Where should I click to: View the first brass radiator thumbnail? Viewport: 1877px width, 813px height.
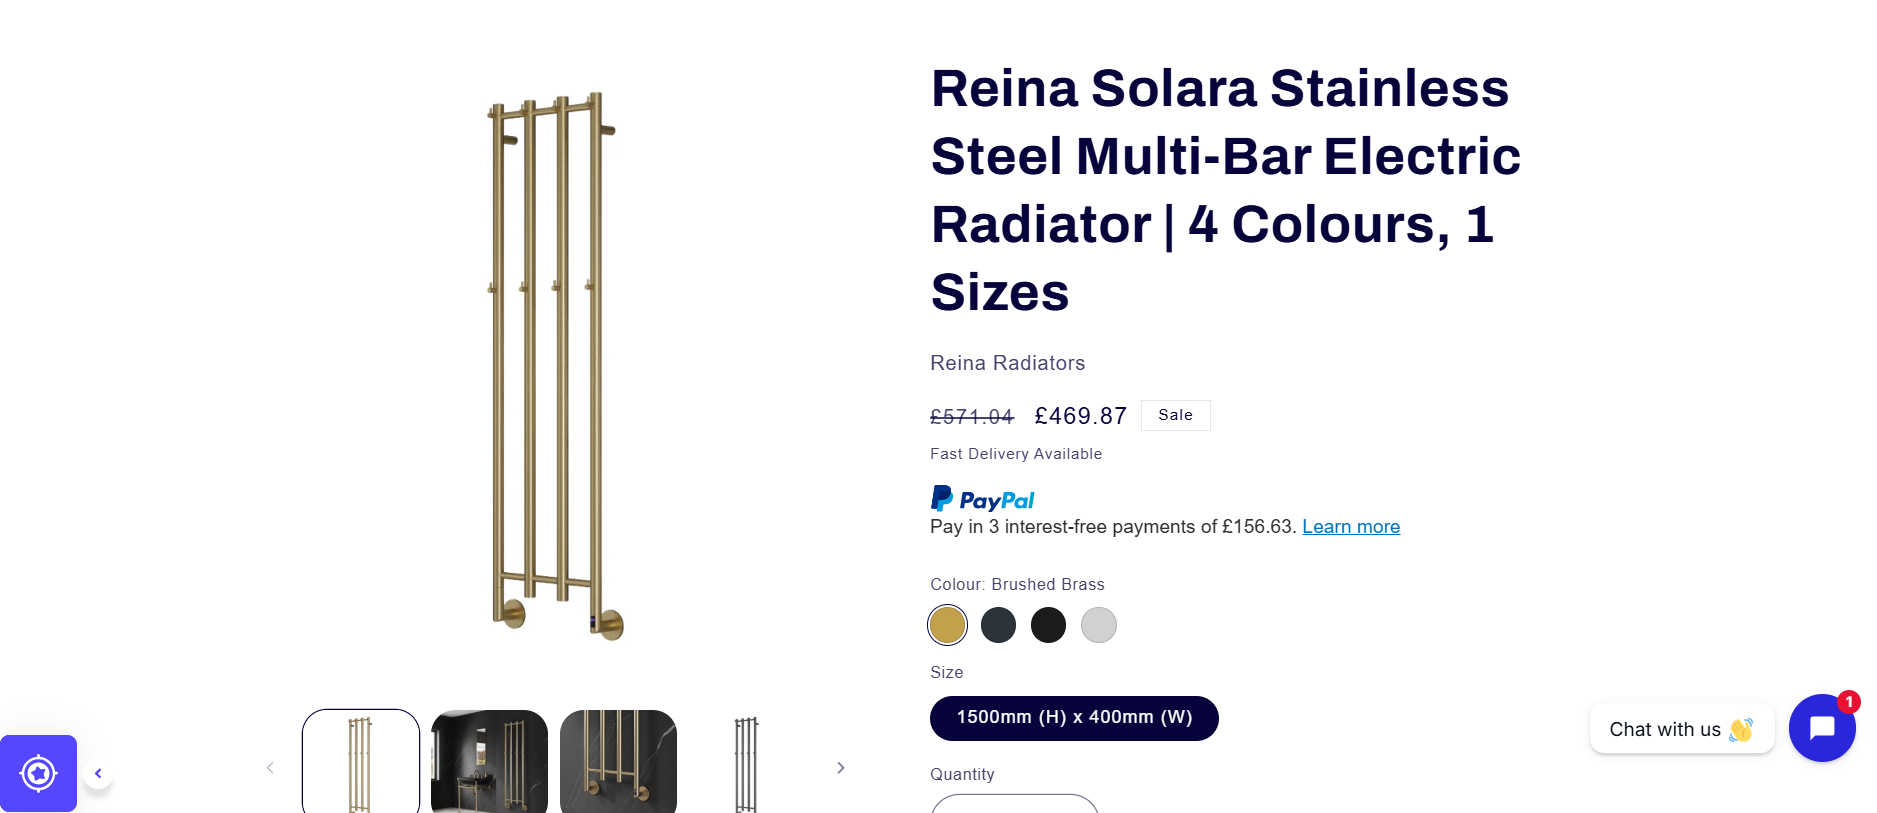[361, 762]
